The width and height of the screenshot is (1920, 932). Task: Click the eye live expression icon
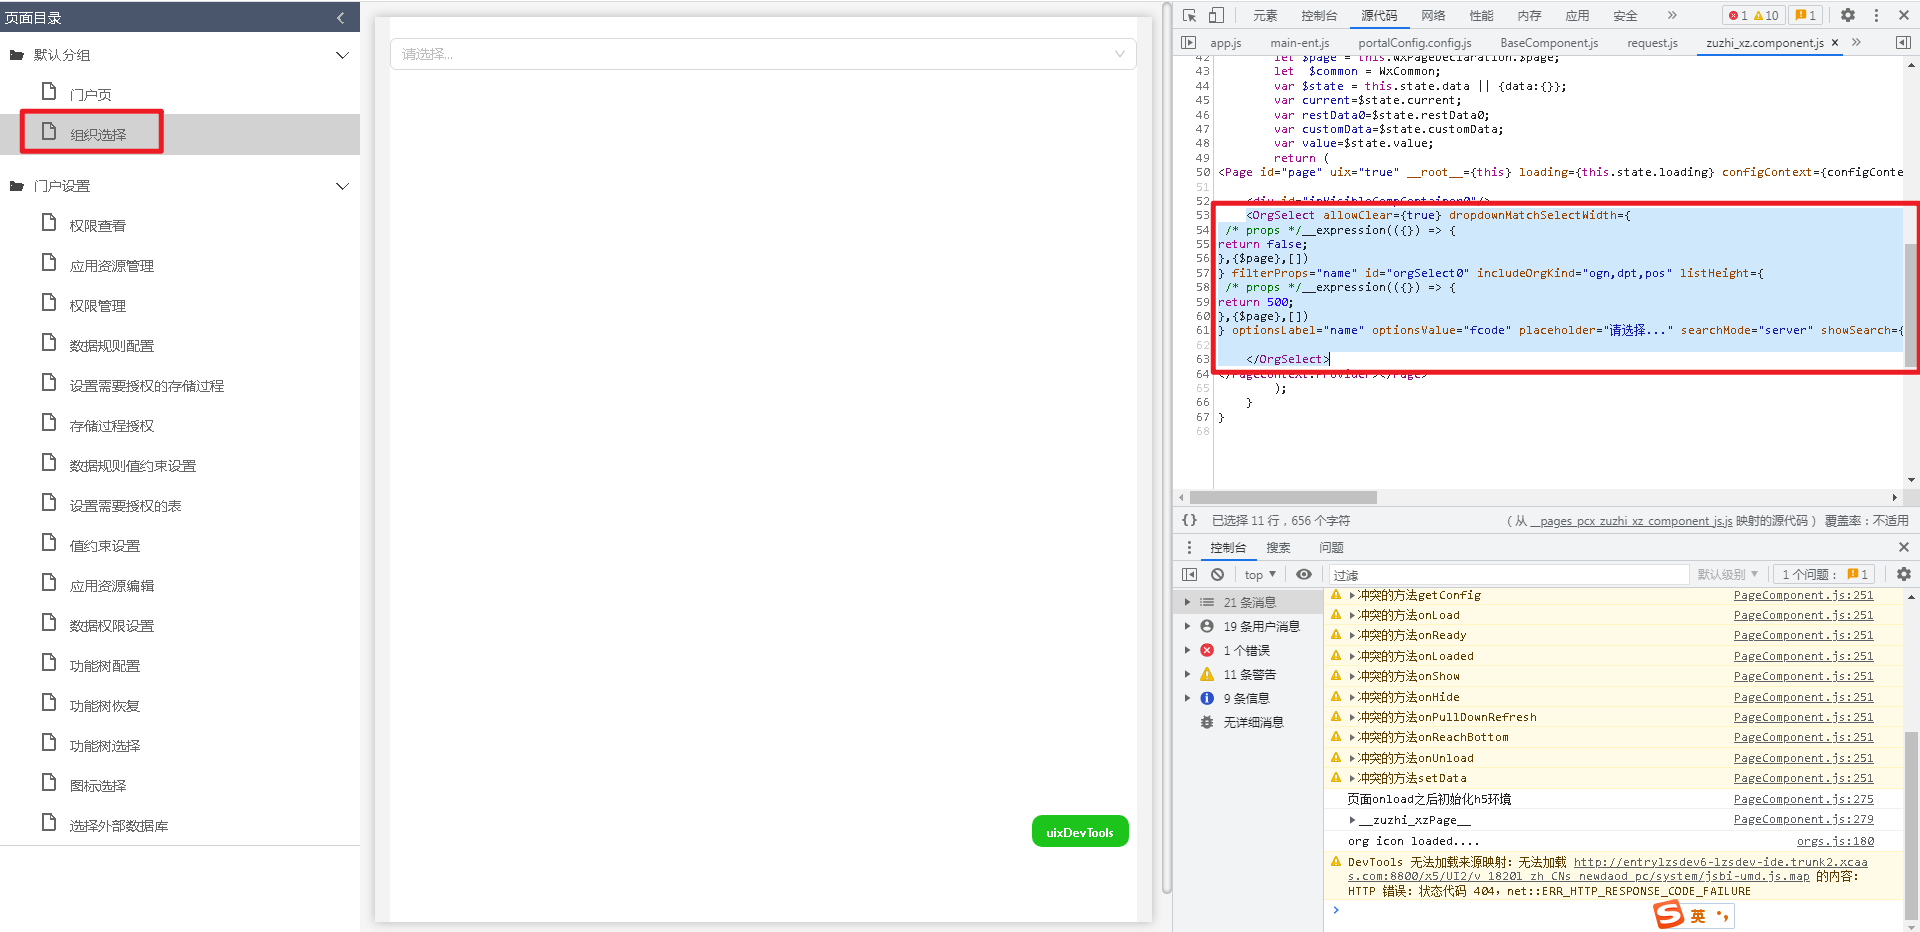(1304, 574)
